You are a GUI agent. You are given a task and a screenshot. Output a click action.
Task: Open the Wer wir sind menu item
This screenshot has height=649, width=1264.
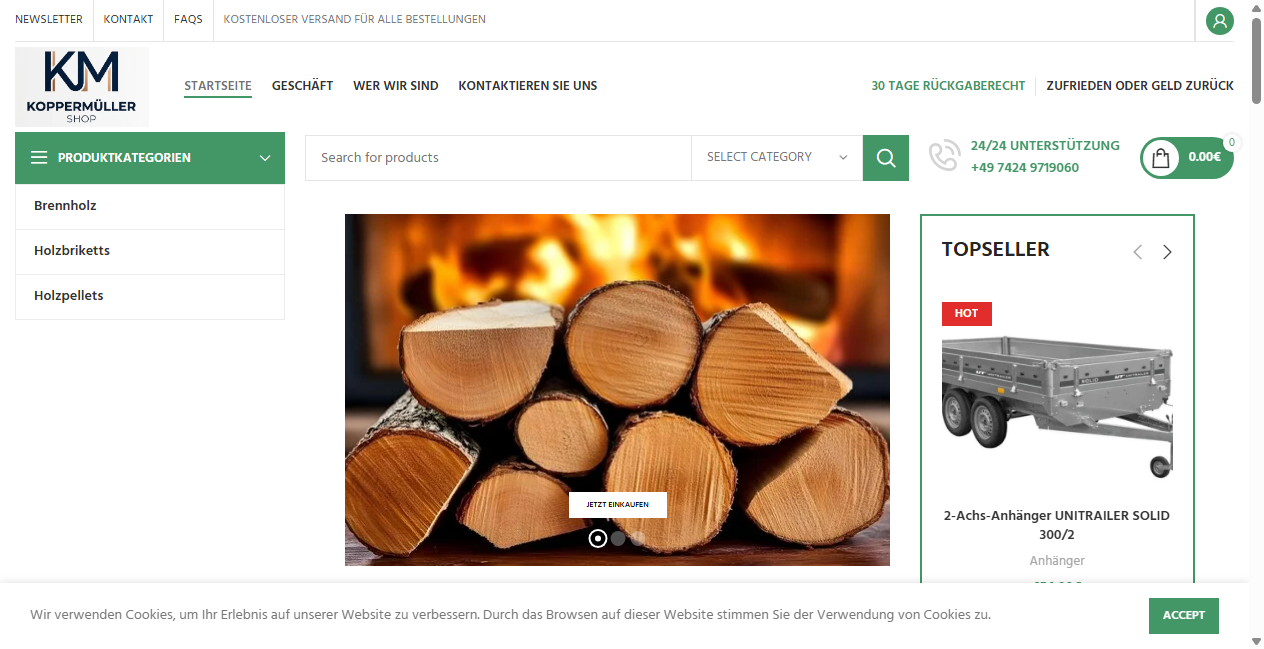pos(396,86)
